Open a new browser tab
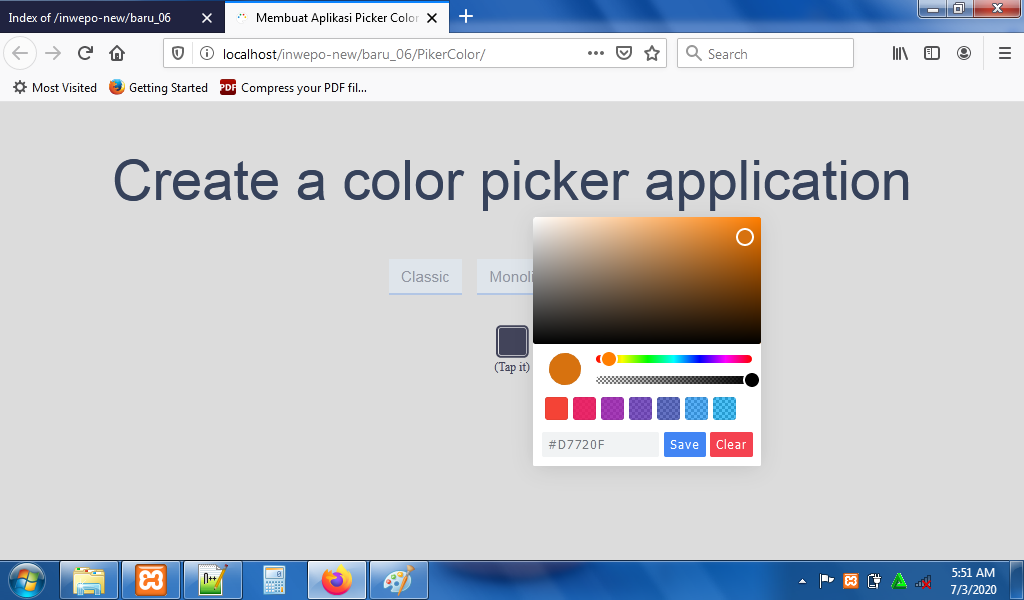 pyautogui.click(x=465, y=16)
